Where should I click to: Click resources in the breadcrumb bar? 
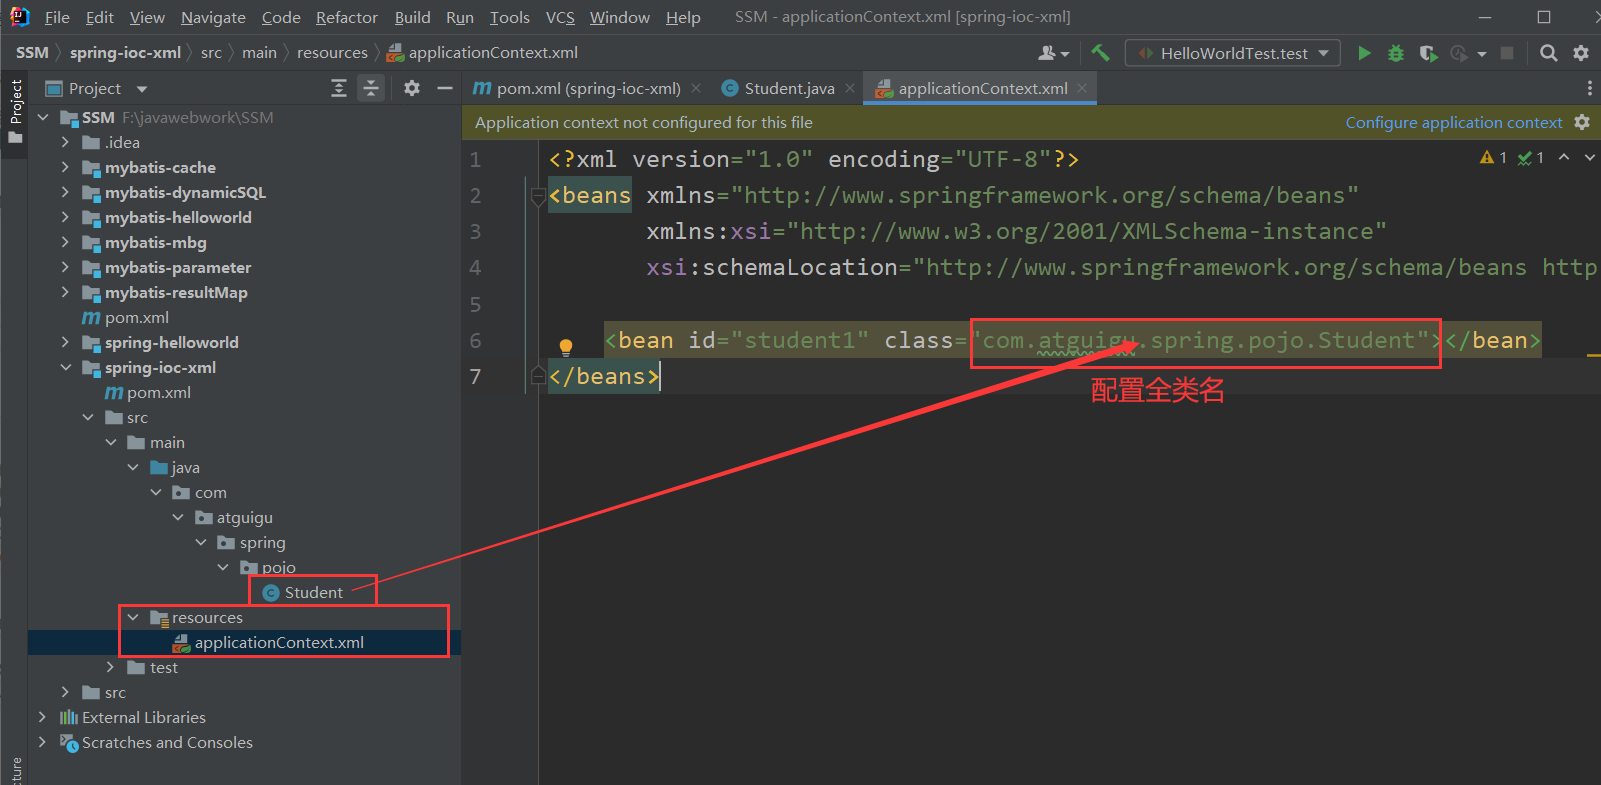[x=332, y=53]
